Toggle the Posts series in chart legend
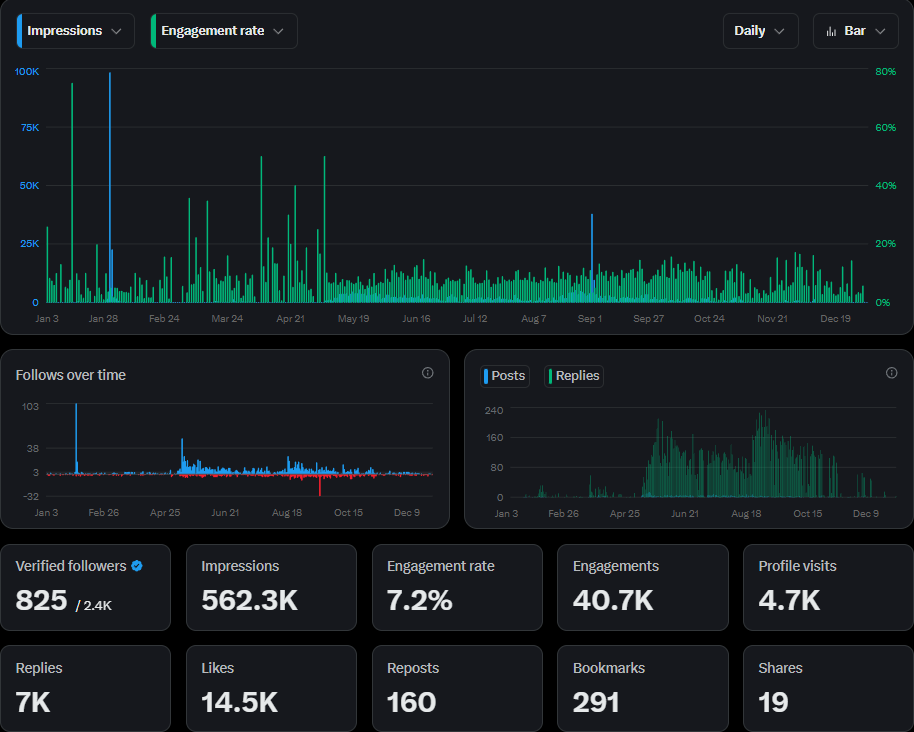Screen dimensions: 914x732 [505, 376]
